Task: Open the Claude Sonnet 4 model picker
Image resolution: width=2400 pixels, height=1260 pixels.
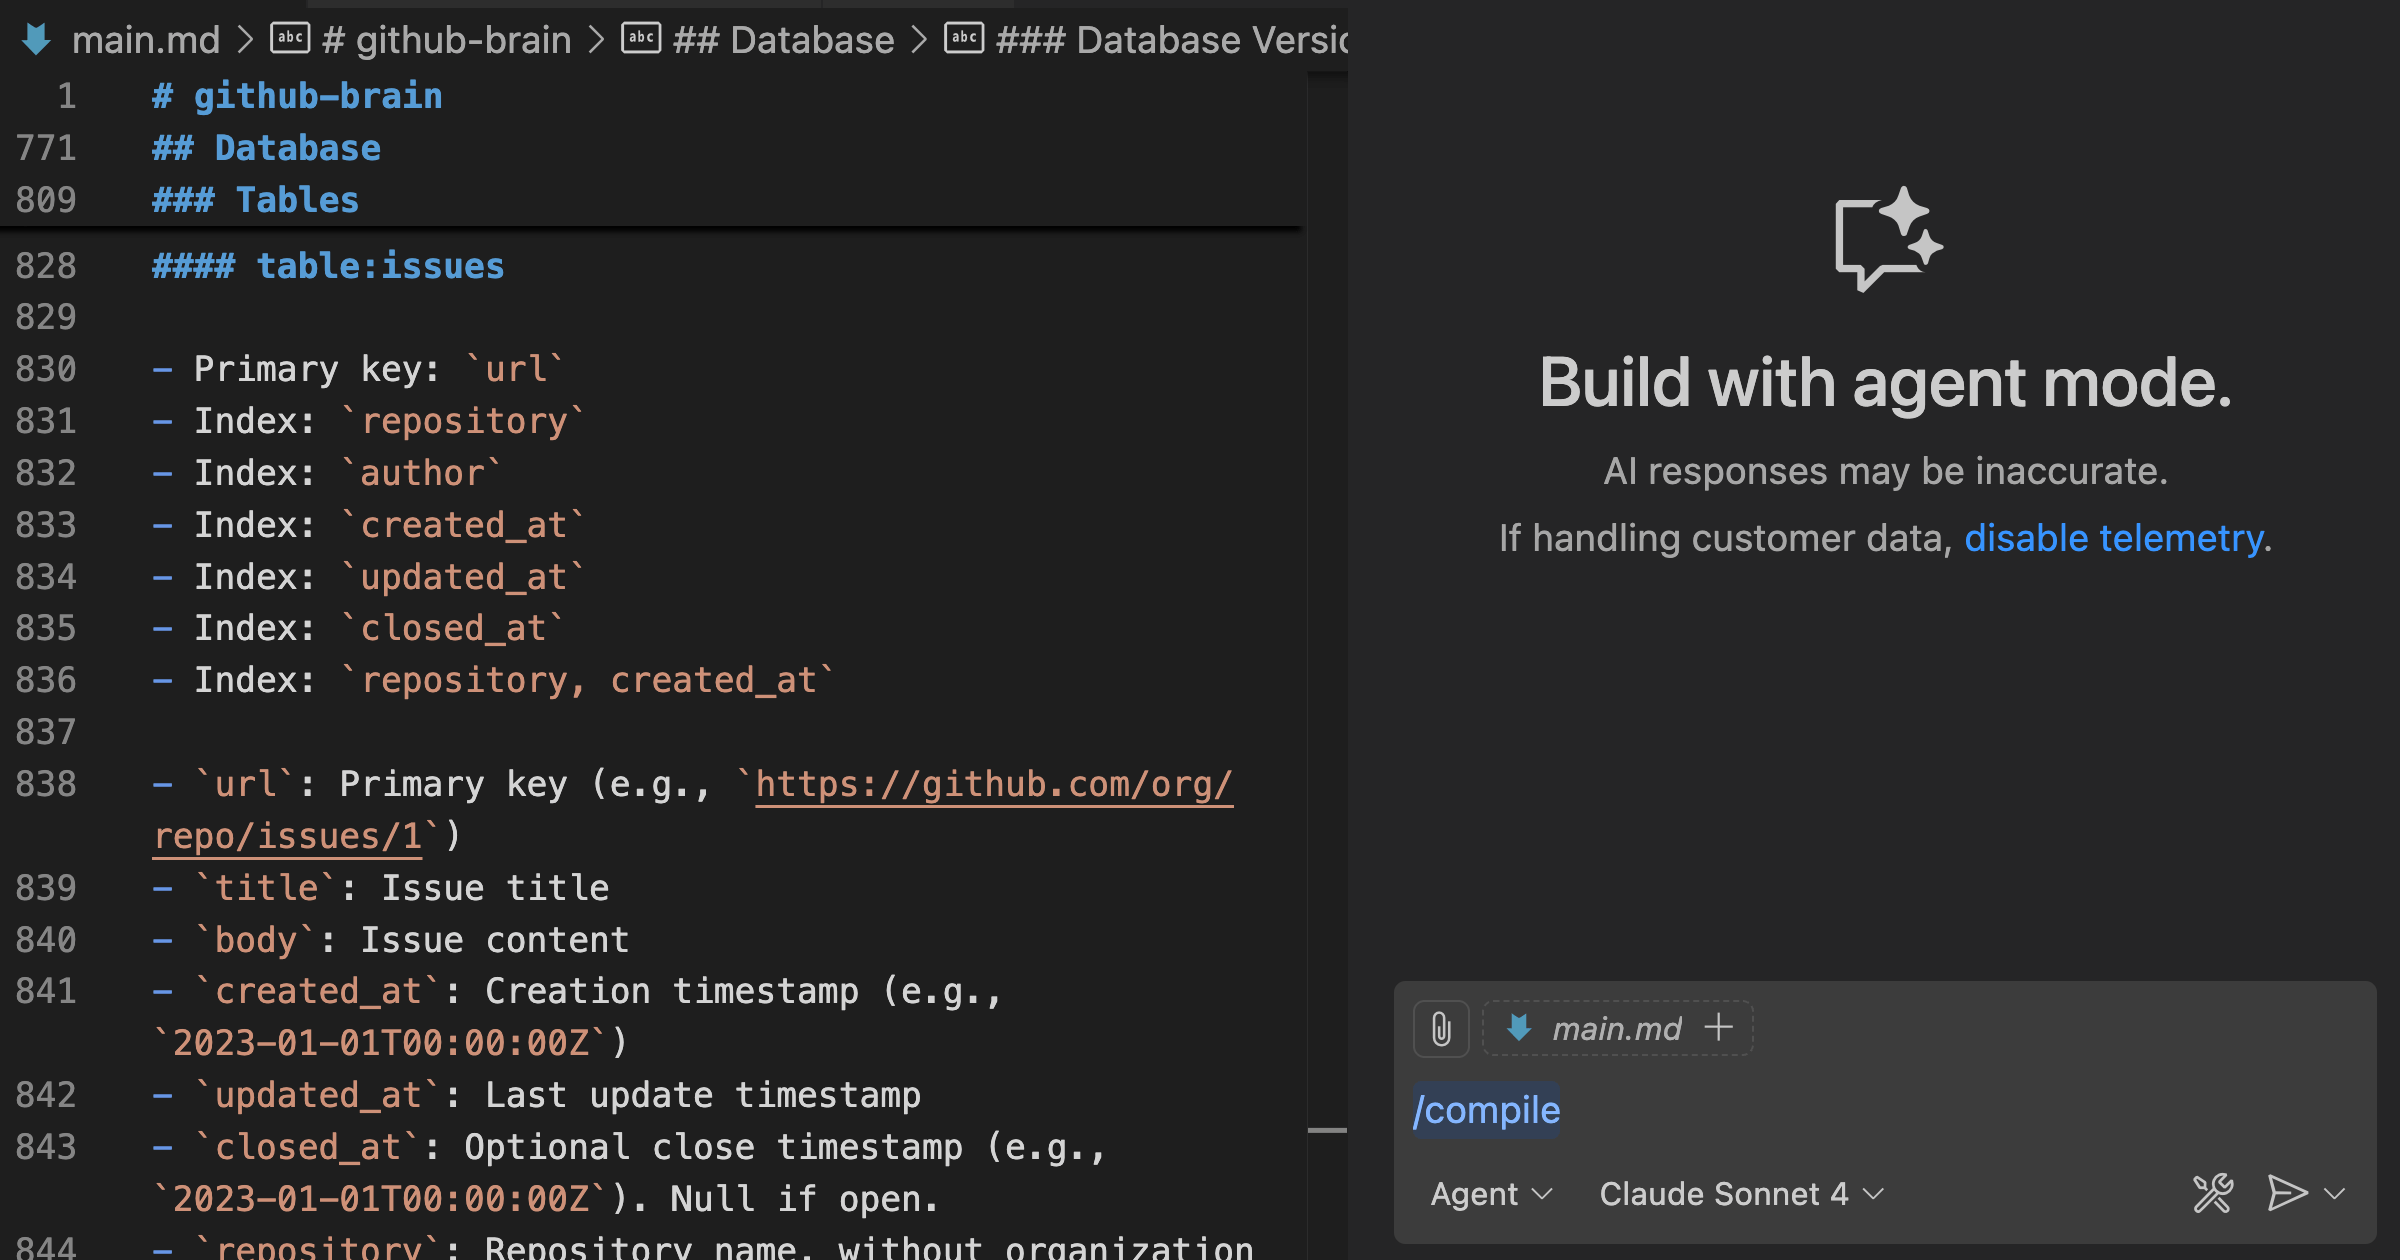Action: pyautogui.click(x=1740, y=1193)
